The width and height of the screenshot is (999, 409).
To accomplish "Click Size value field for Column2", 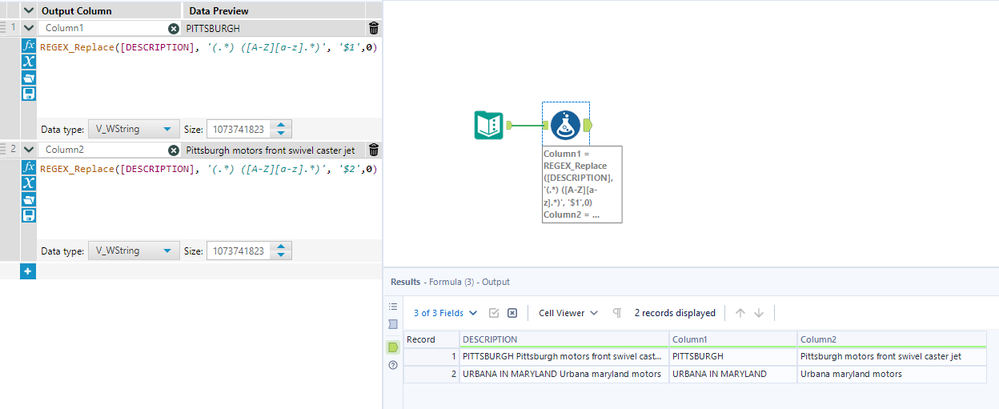I will pos(241,251).
